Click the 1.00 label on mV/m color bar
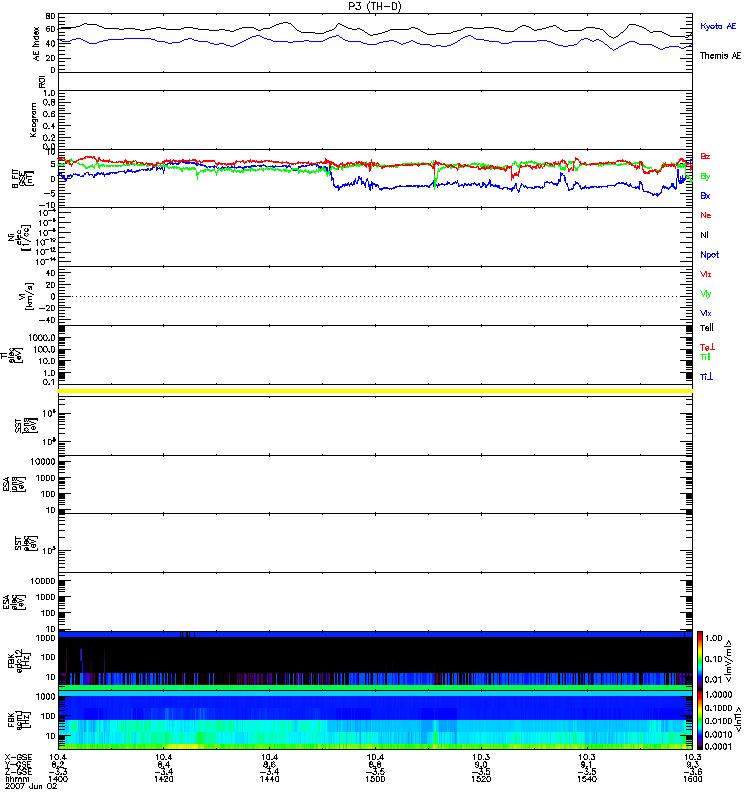The height and width of the screenshot is (800, 750). (x=714, y=638)
